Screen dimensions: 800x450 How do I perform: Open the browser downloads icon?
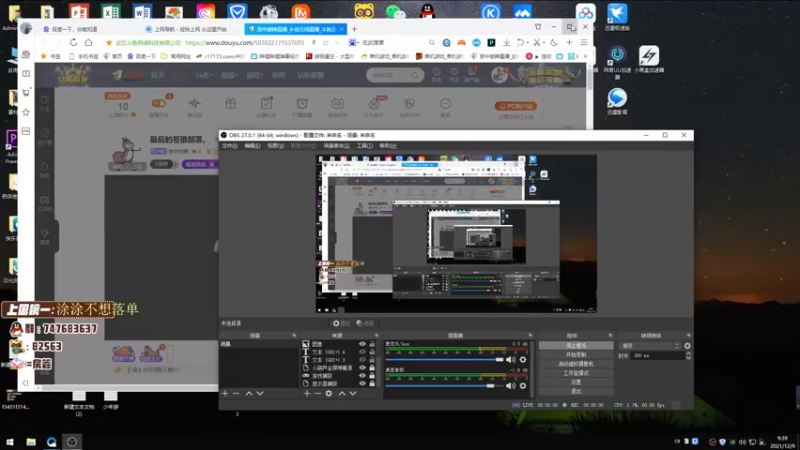click(506, 42)
